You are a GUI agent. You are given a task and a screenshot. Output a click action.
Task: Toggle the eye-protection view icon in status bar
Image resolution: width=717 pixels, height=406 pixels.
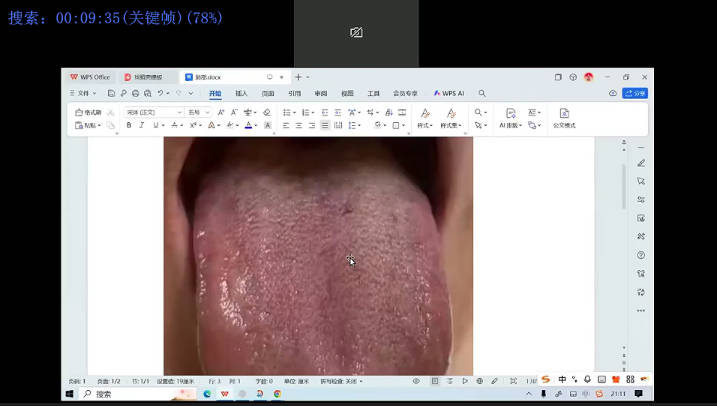[x=416, y=381]
